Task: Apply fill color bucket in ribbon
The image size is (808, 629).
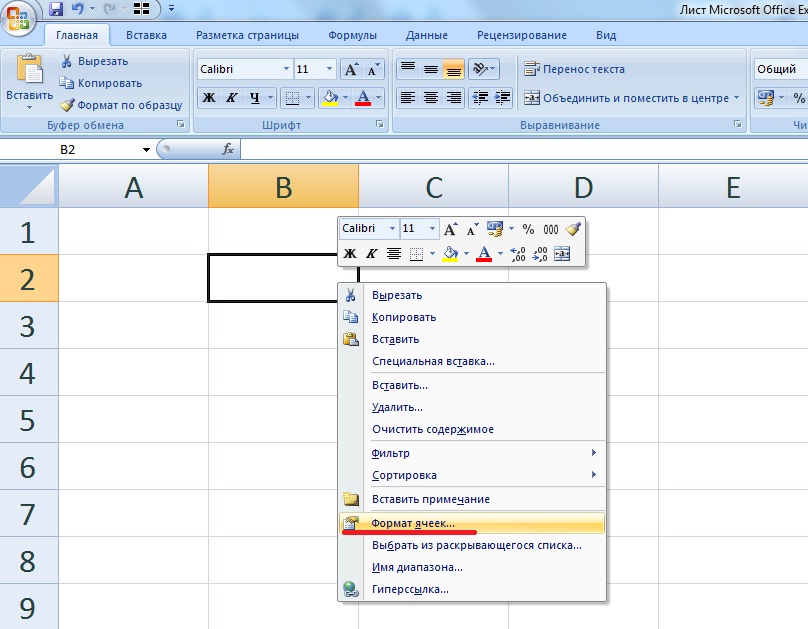Action: [330, 98]
